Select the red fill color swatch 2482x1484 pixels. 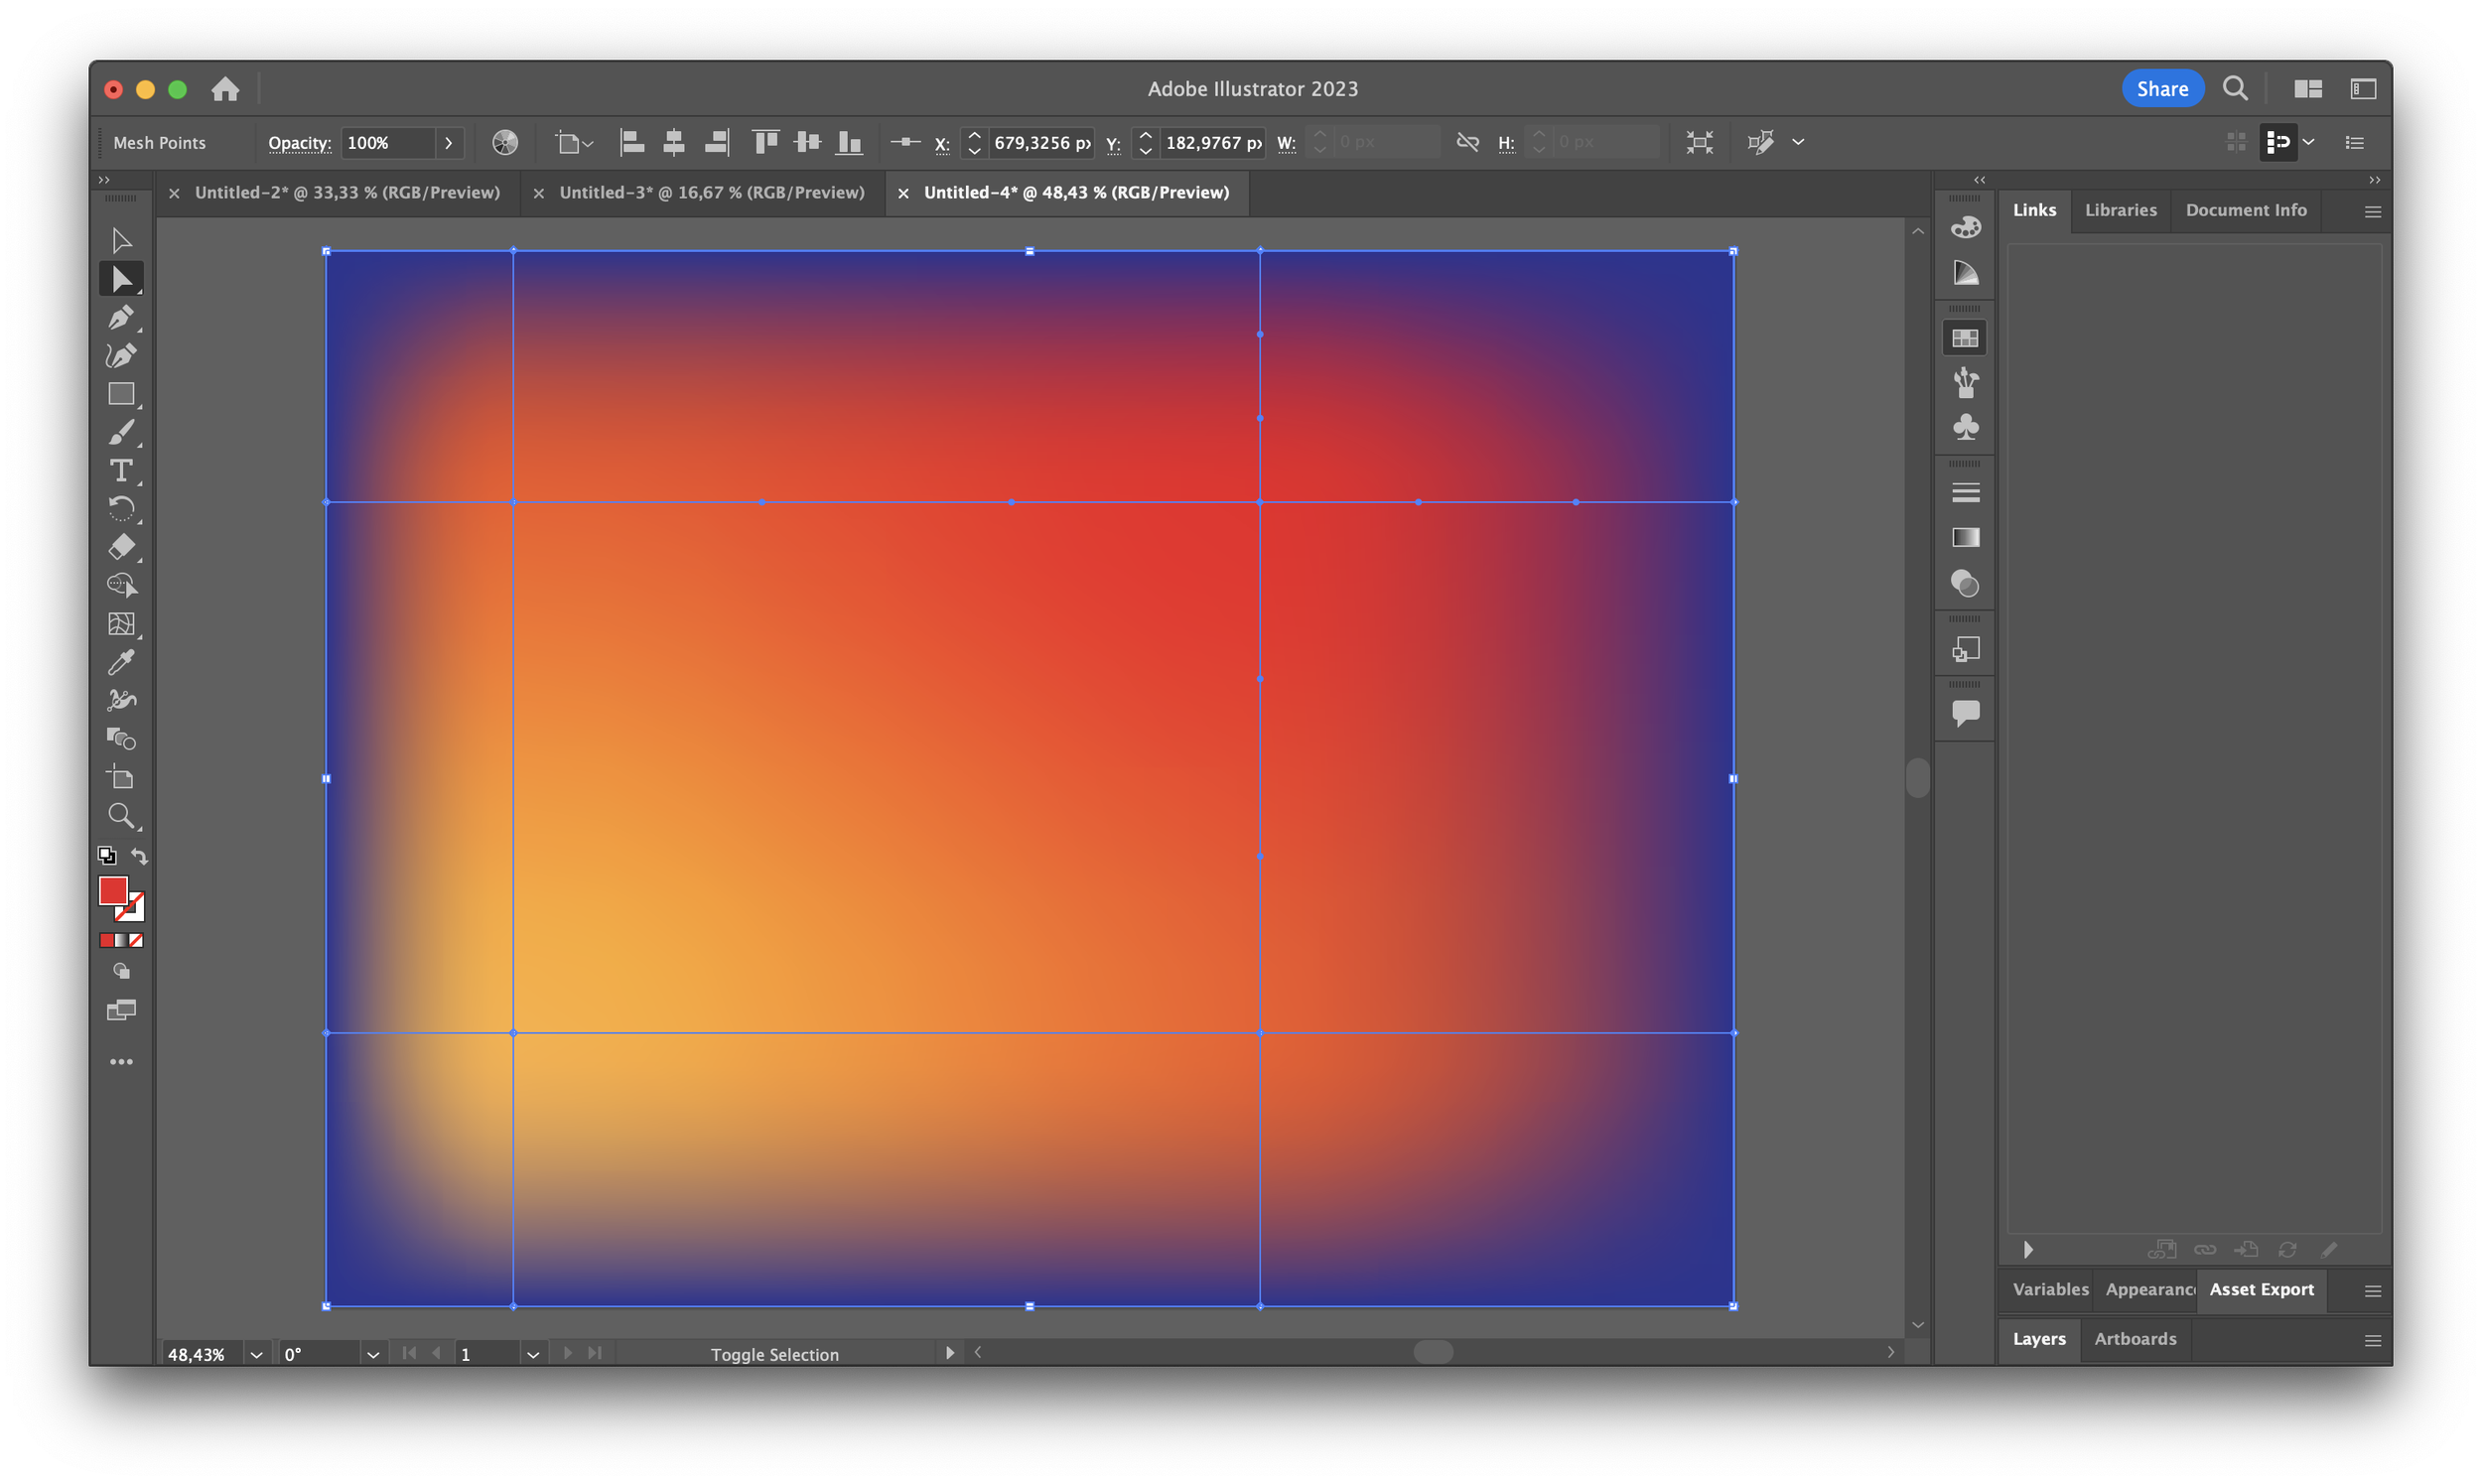[113, 892]
